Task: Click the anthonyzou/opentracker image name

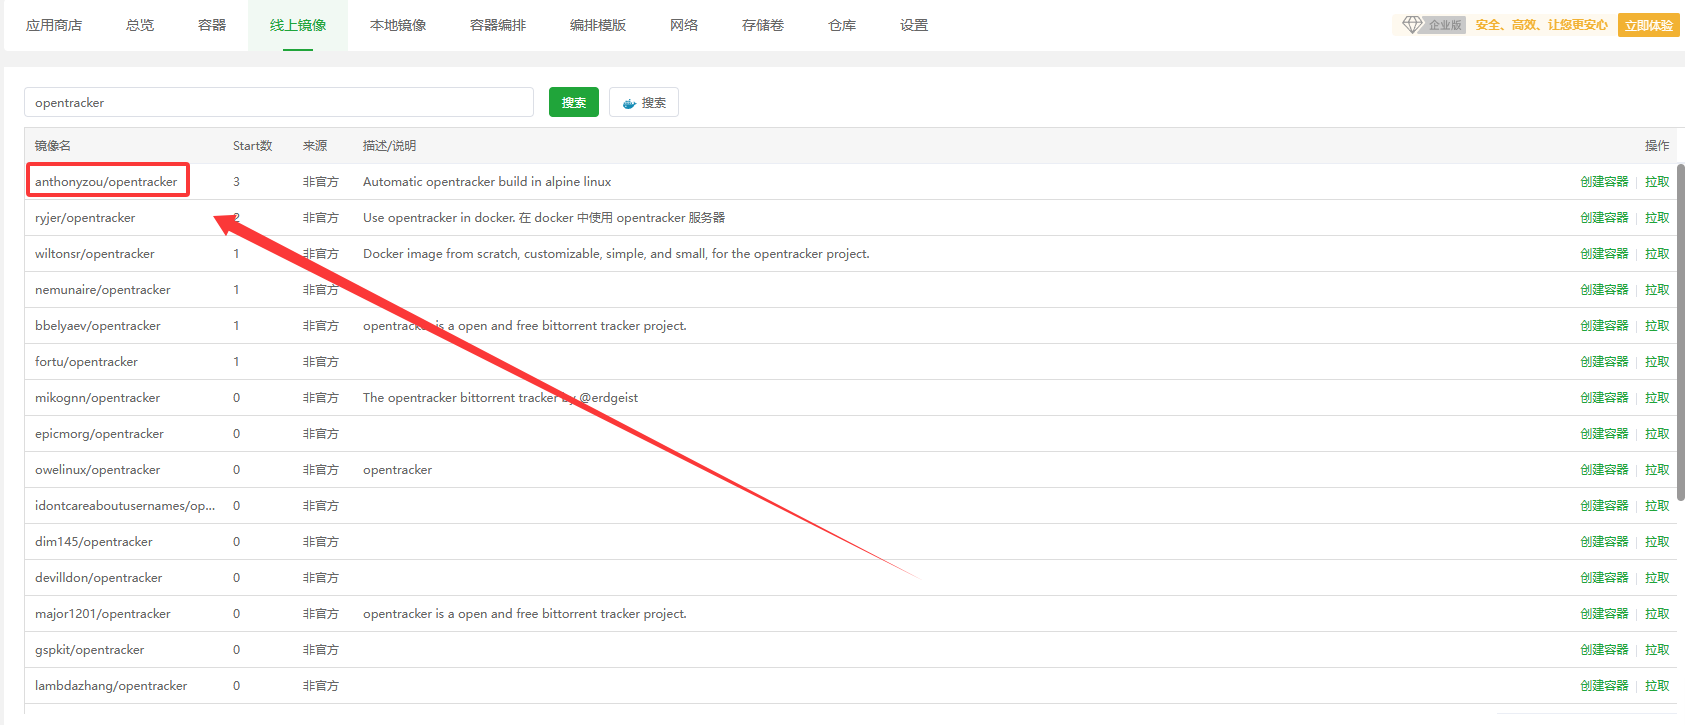Action: pyautogui.click(x=106, y=182)
